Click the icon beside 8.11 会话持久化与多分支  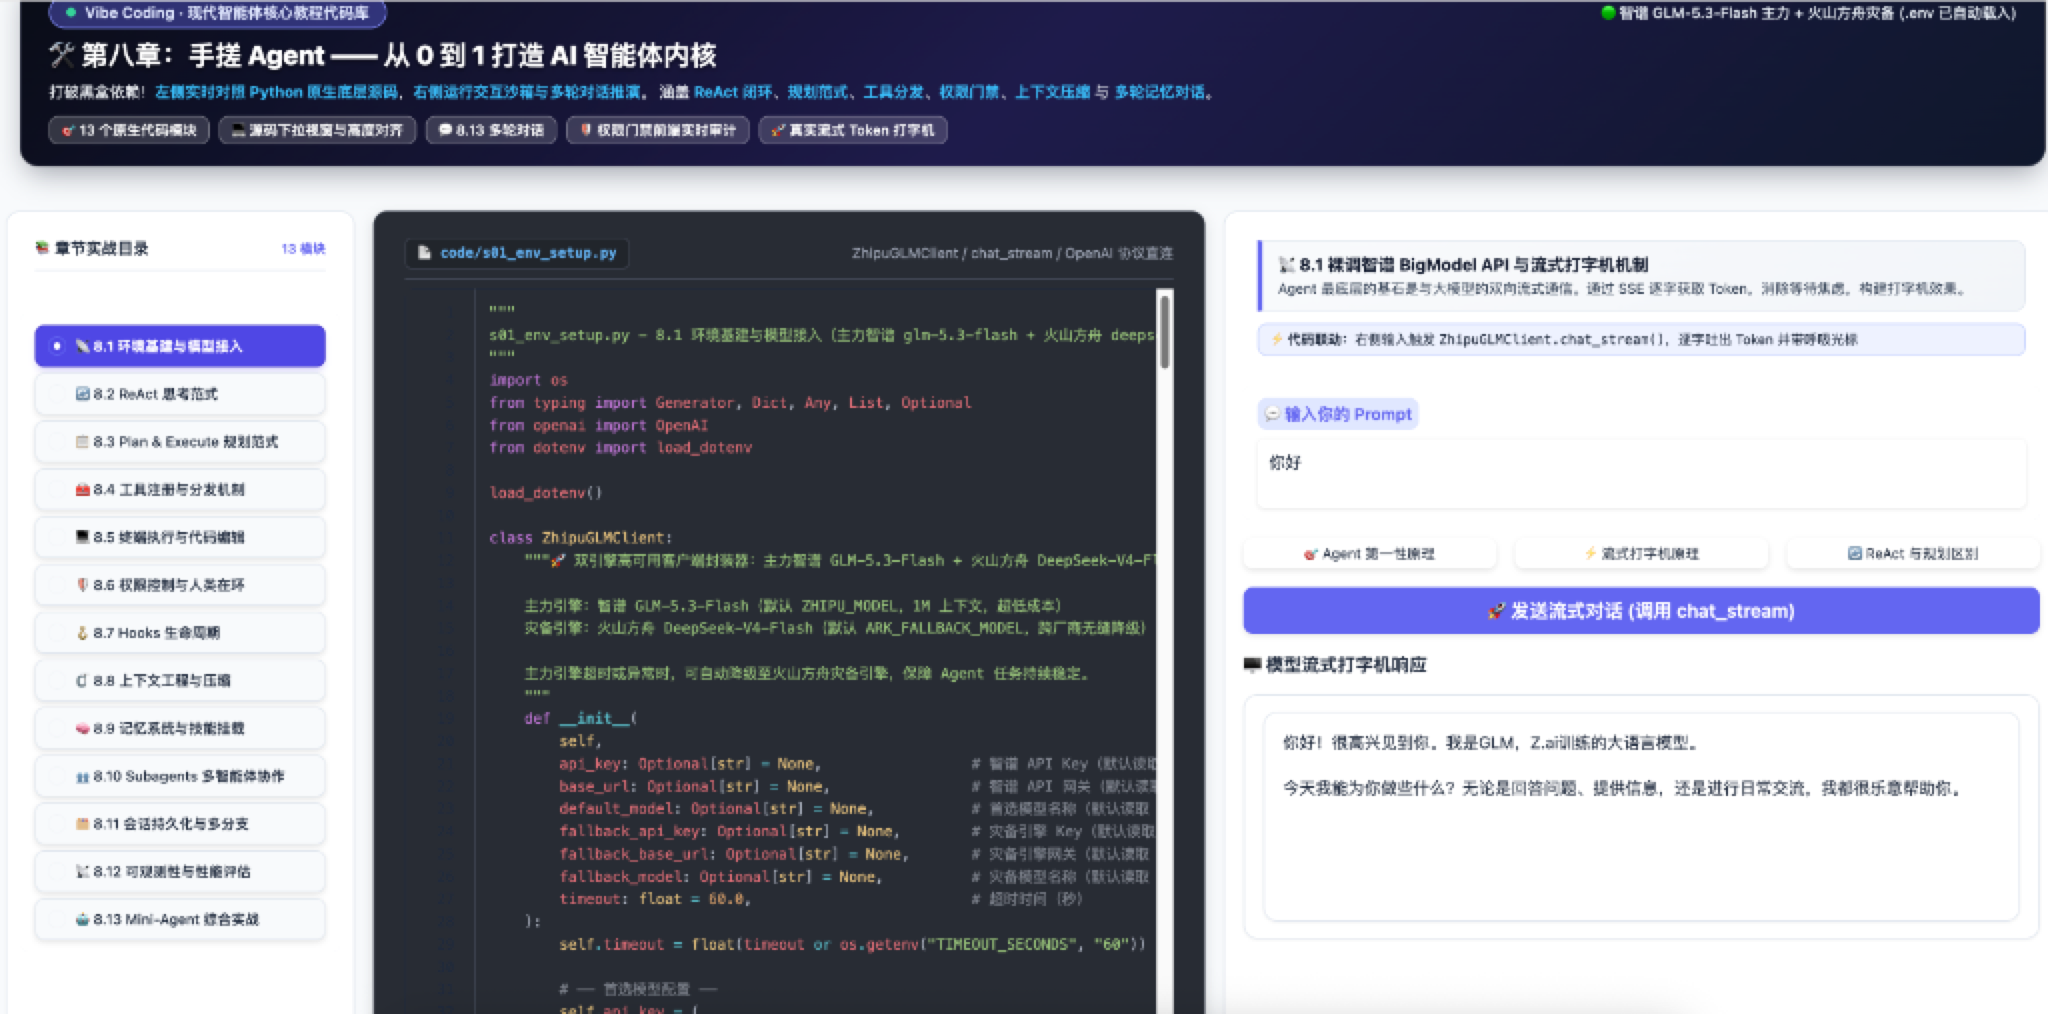pyautogui.click(x=83, y=824)
